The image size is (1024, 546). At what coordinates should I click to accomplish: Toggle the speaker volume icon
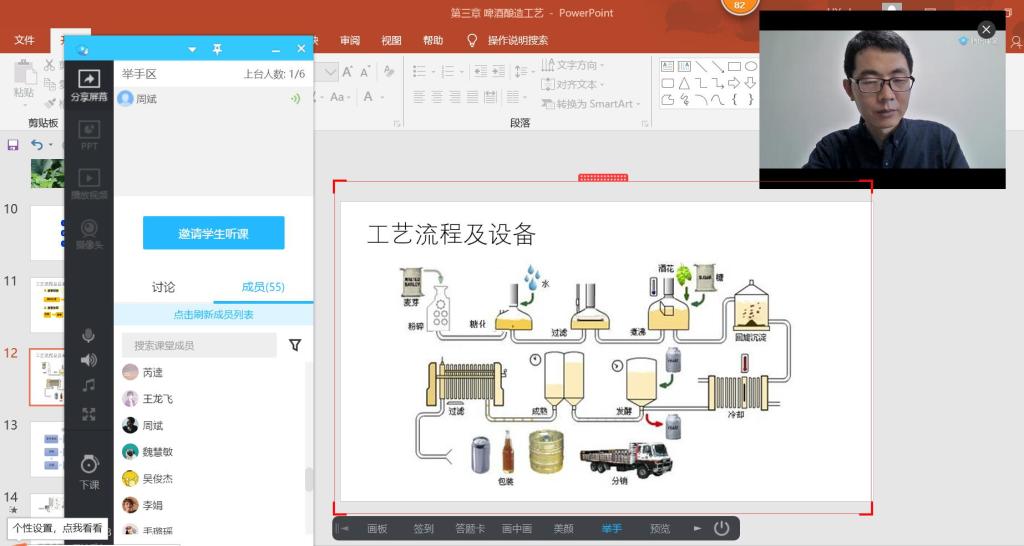click(x=89, y=360)
